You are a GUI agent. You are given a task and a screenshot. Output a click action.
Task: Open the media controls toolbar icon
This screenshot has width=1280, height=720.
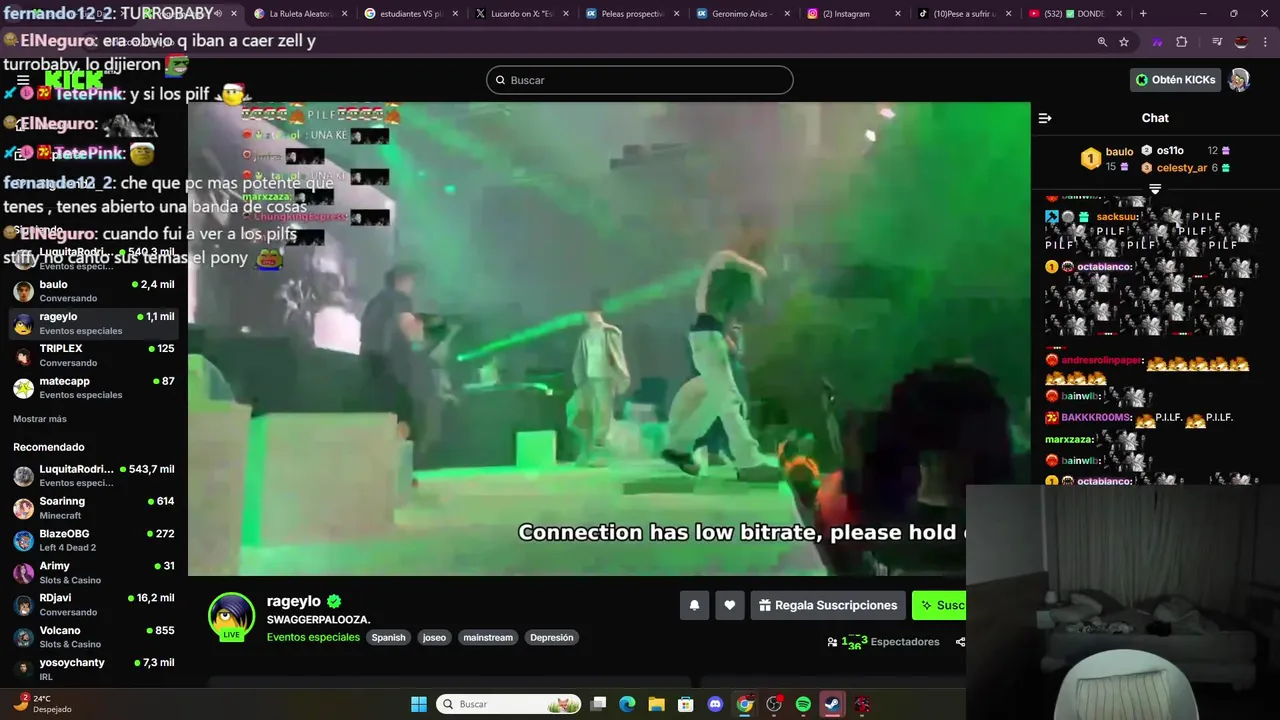1217,42
